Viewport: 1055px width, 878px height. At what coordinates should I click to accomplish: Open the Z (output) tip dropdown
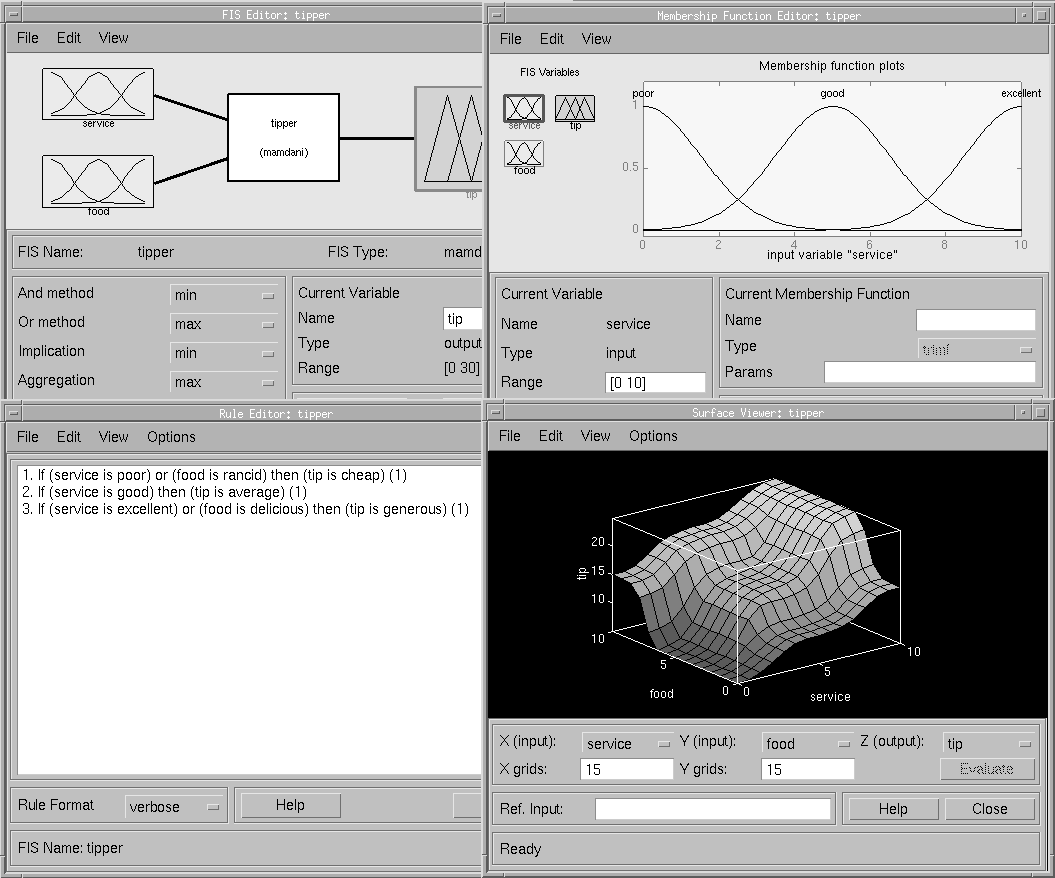[x=988, y=743]
